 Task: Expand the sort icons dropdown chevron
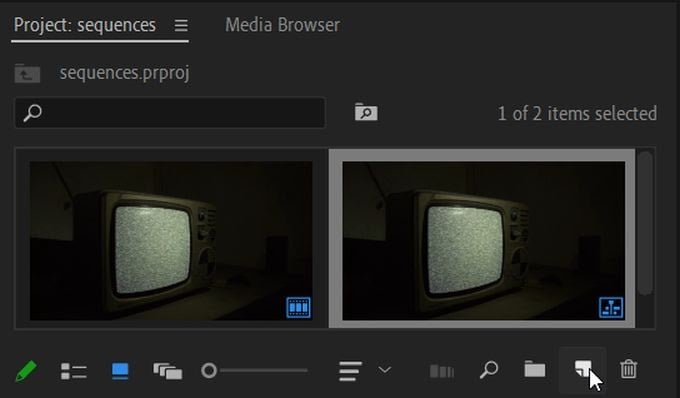pyautogui.click(x=385, y=370)
